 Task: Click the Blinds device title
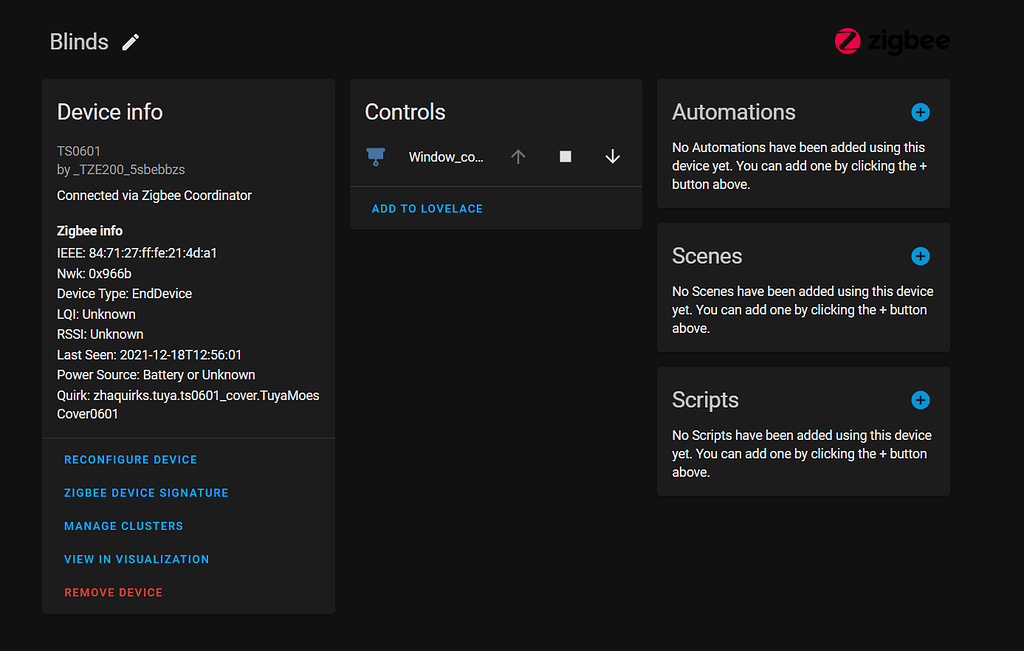[x=79, y=42]
